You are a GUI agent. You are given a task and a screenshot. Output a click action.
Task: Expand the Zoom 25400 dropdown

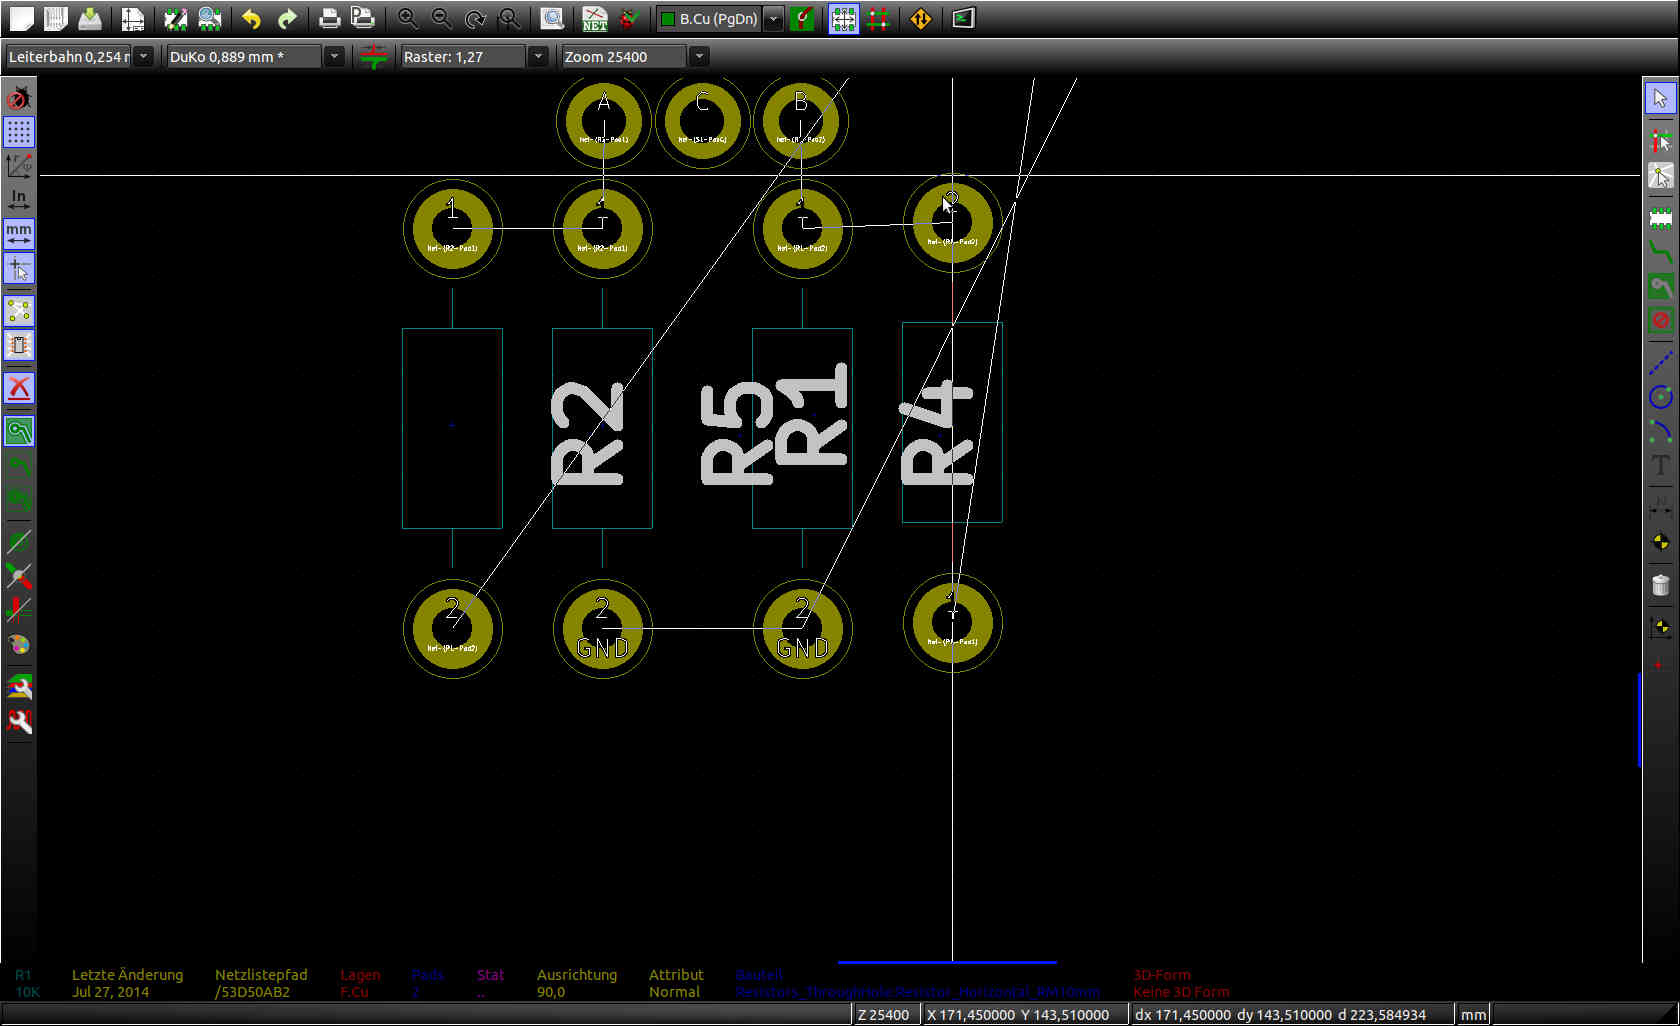[699, 57]
